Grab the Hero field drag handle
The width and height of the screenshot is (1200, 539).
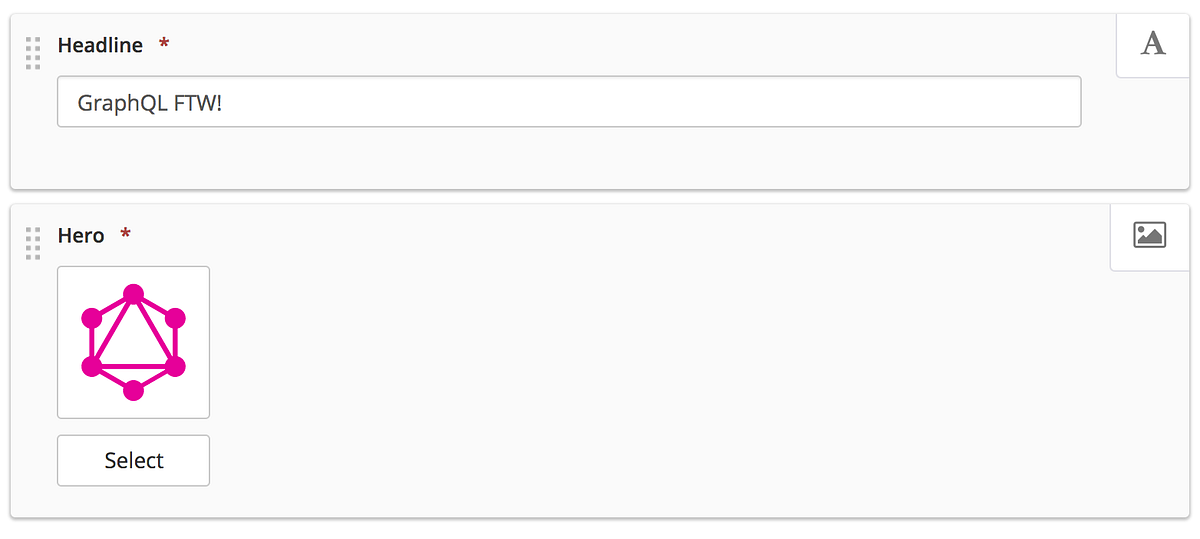tap(33, 243)
